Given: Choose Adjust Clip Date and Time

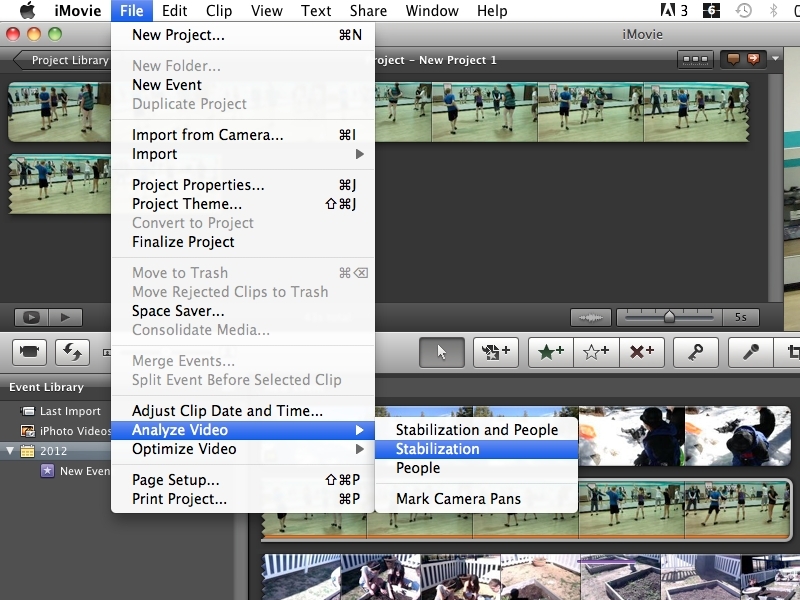Looking at the screenshot, I should (243, 411).
